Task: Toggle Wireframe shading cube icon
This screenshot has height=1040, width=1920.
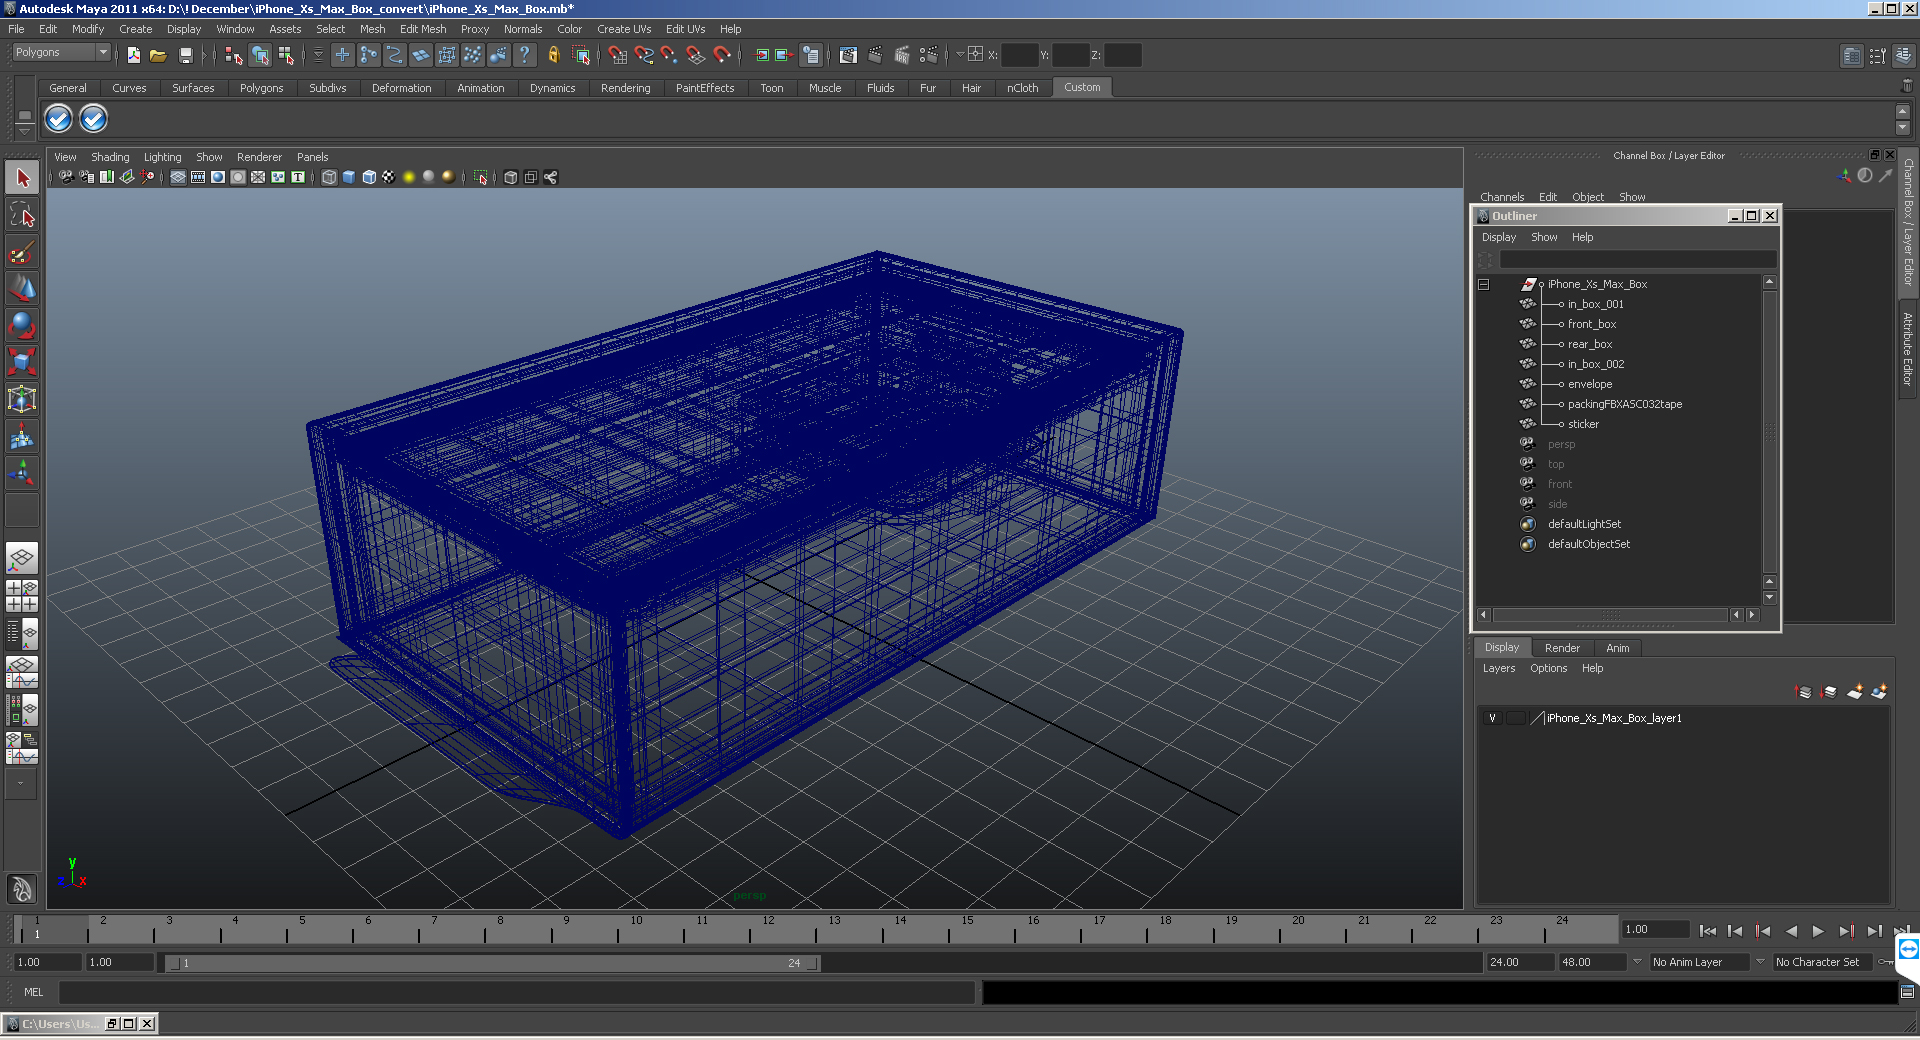Action: tap(329, 177)
